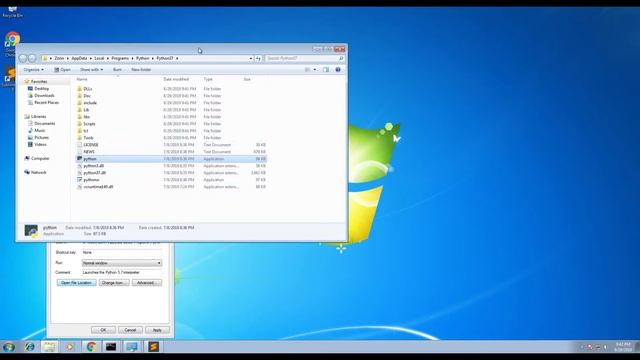Sort files by Date modified header
This screenshot has height=360, width=640.
coord(176,79)
